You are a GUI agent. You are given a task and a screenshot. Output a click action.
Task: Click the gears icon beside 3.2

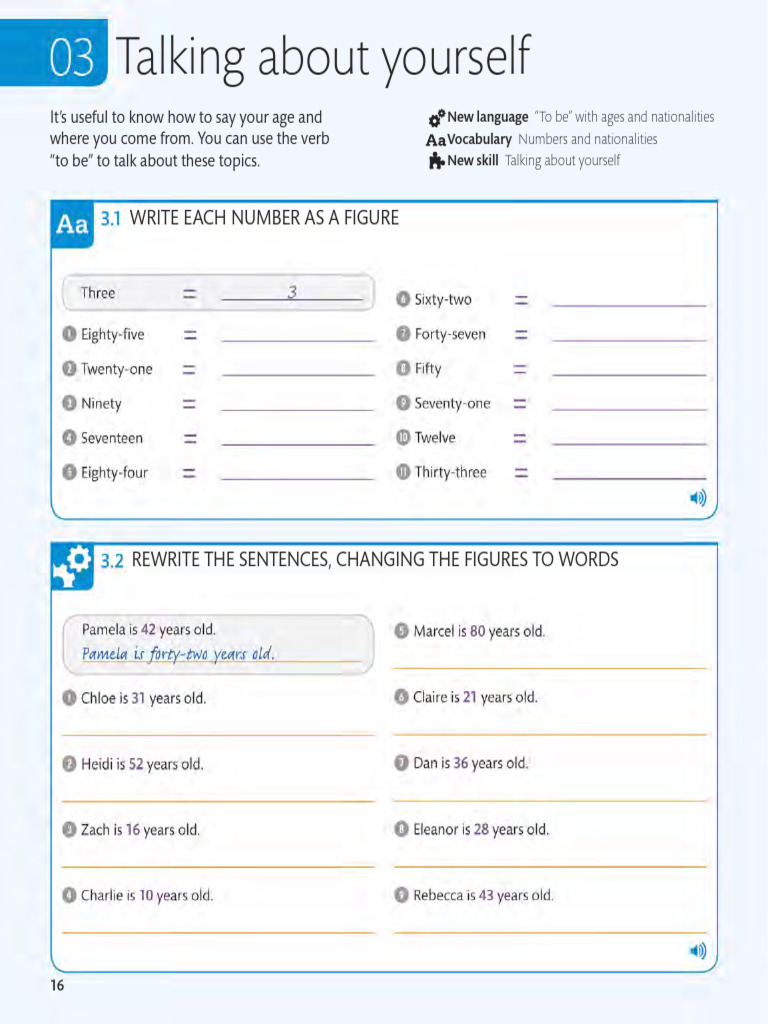click(x=72, y=566)
